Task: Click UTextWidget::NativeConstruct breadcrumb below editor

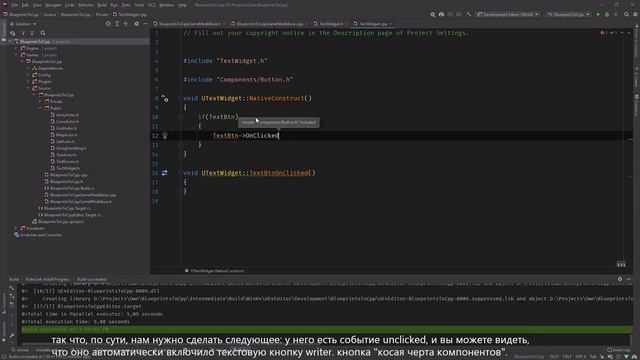Action: 215,271
